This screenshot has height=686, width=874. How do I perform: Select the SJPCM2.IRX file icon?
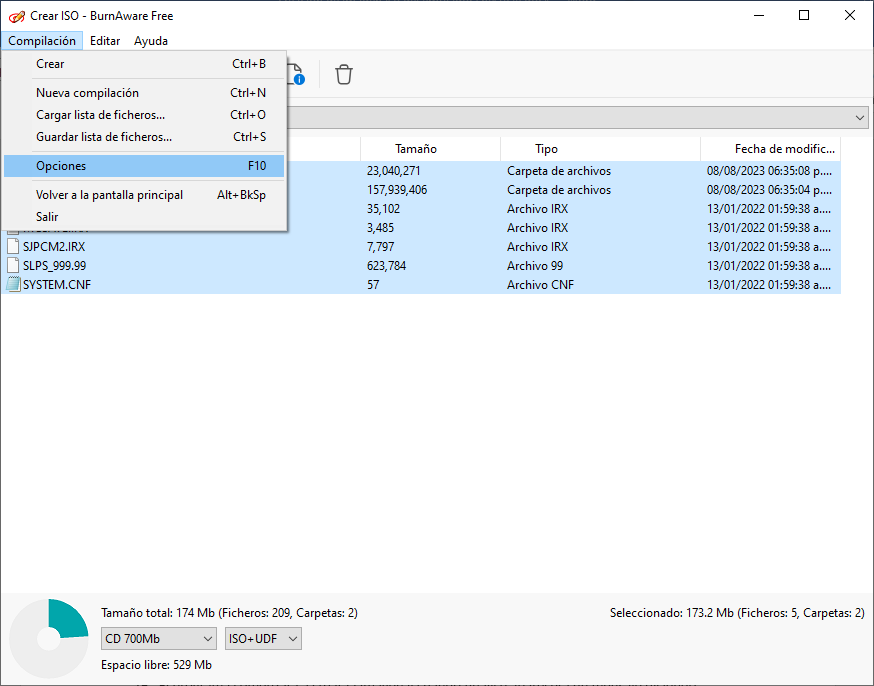[13, 246]
